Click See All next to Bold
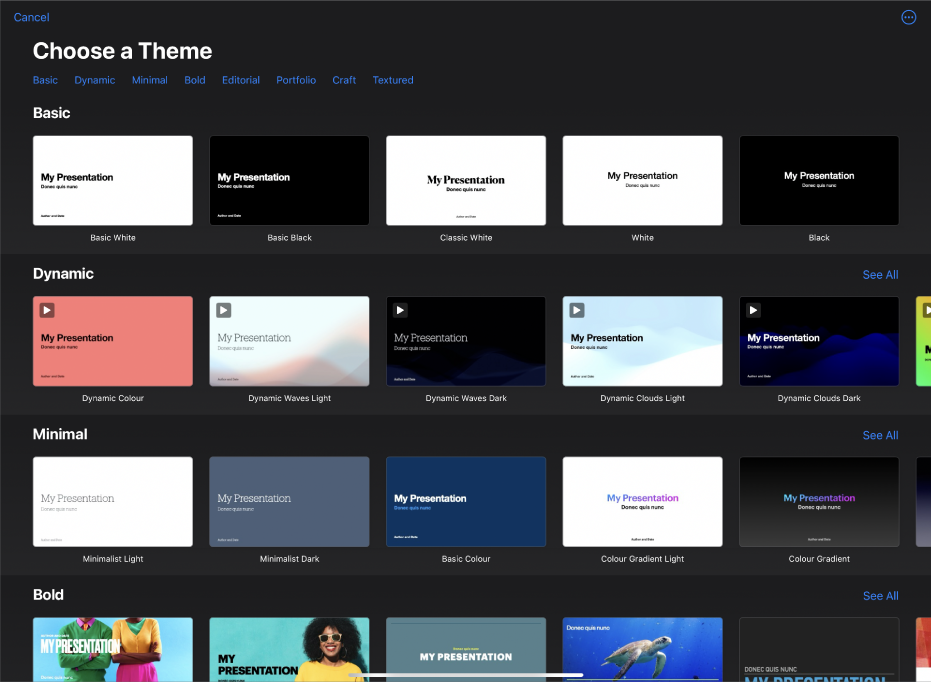This screenshot has width=931, height=684. [880, 595]
